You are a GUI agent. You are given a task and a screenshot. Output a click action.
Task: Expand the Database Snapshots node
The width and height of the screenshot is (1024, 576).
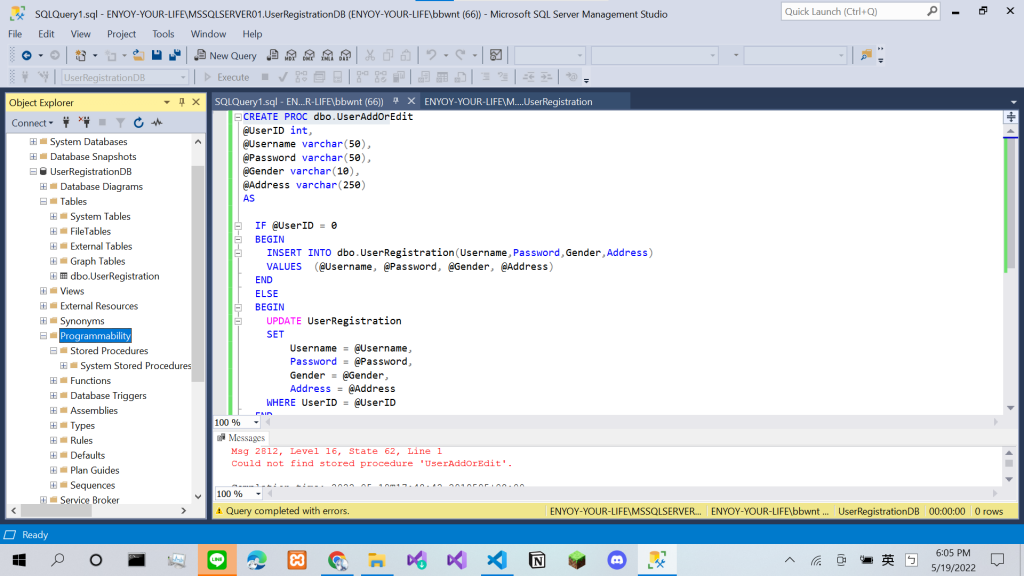click(33, 156)
